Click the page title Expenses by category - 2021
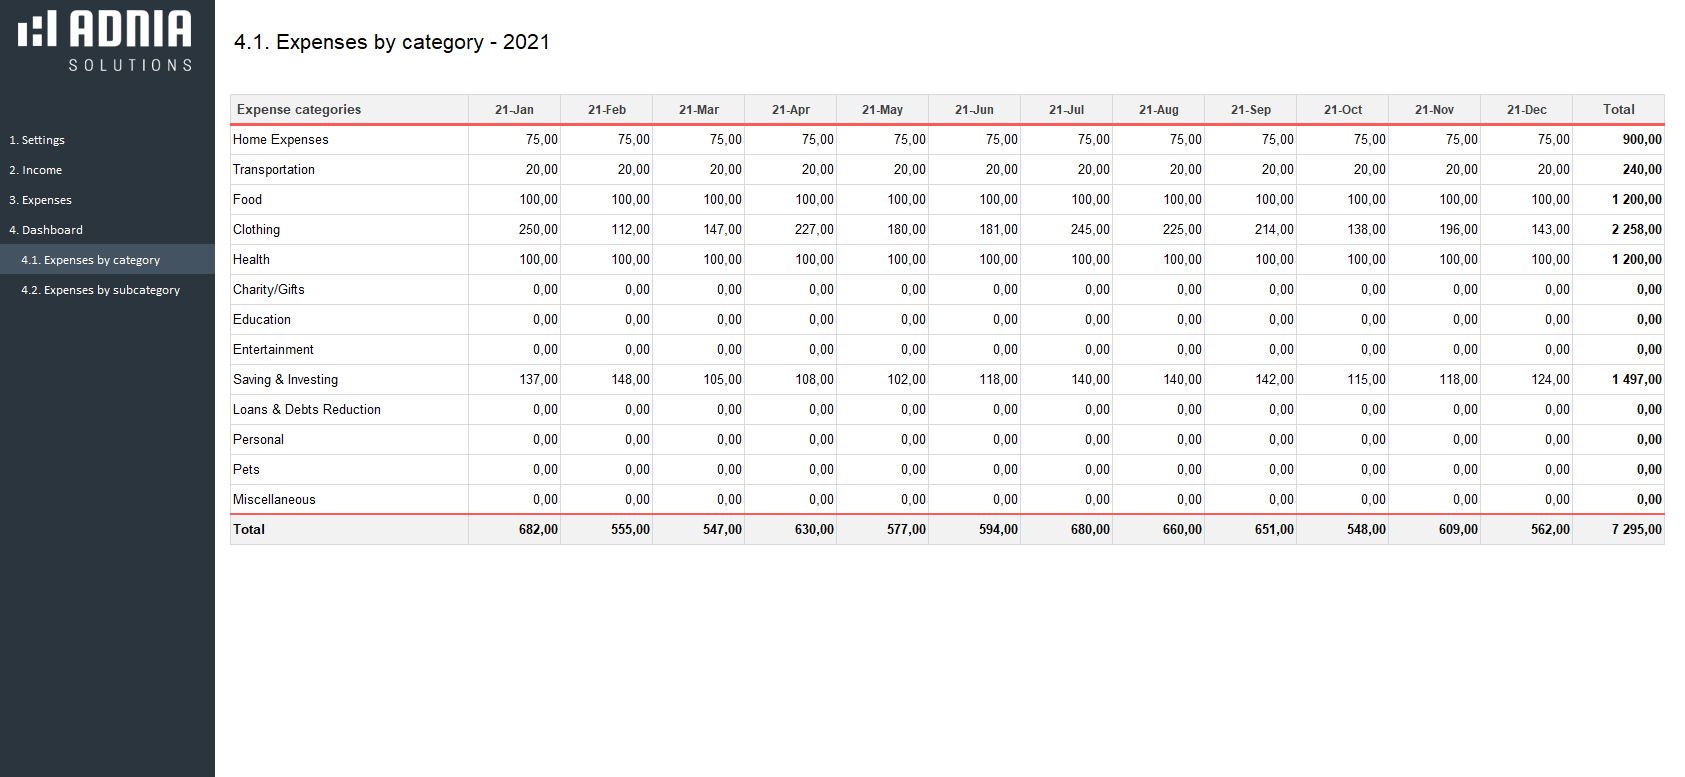Screen dimensions: 1685x777 pos(392,42)
